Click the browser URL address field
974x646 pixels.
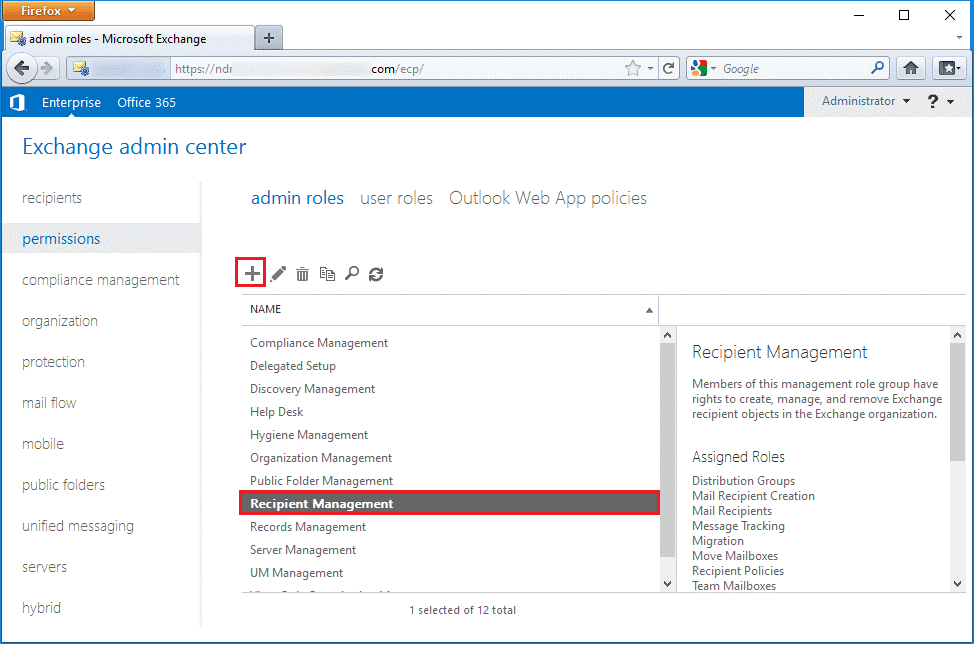point(398,68)
